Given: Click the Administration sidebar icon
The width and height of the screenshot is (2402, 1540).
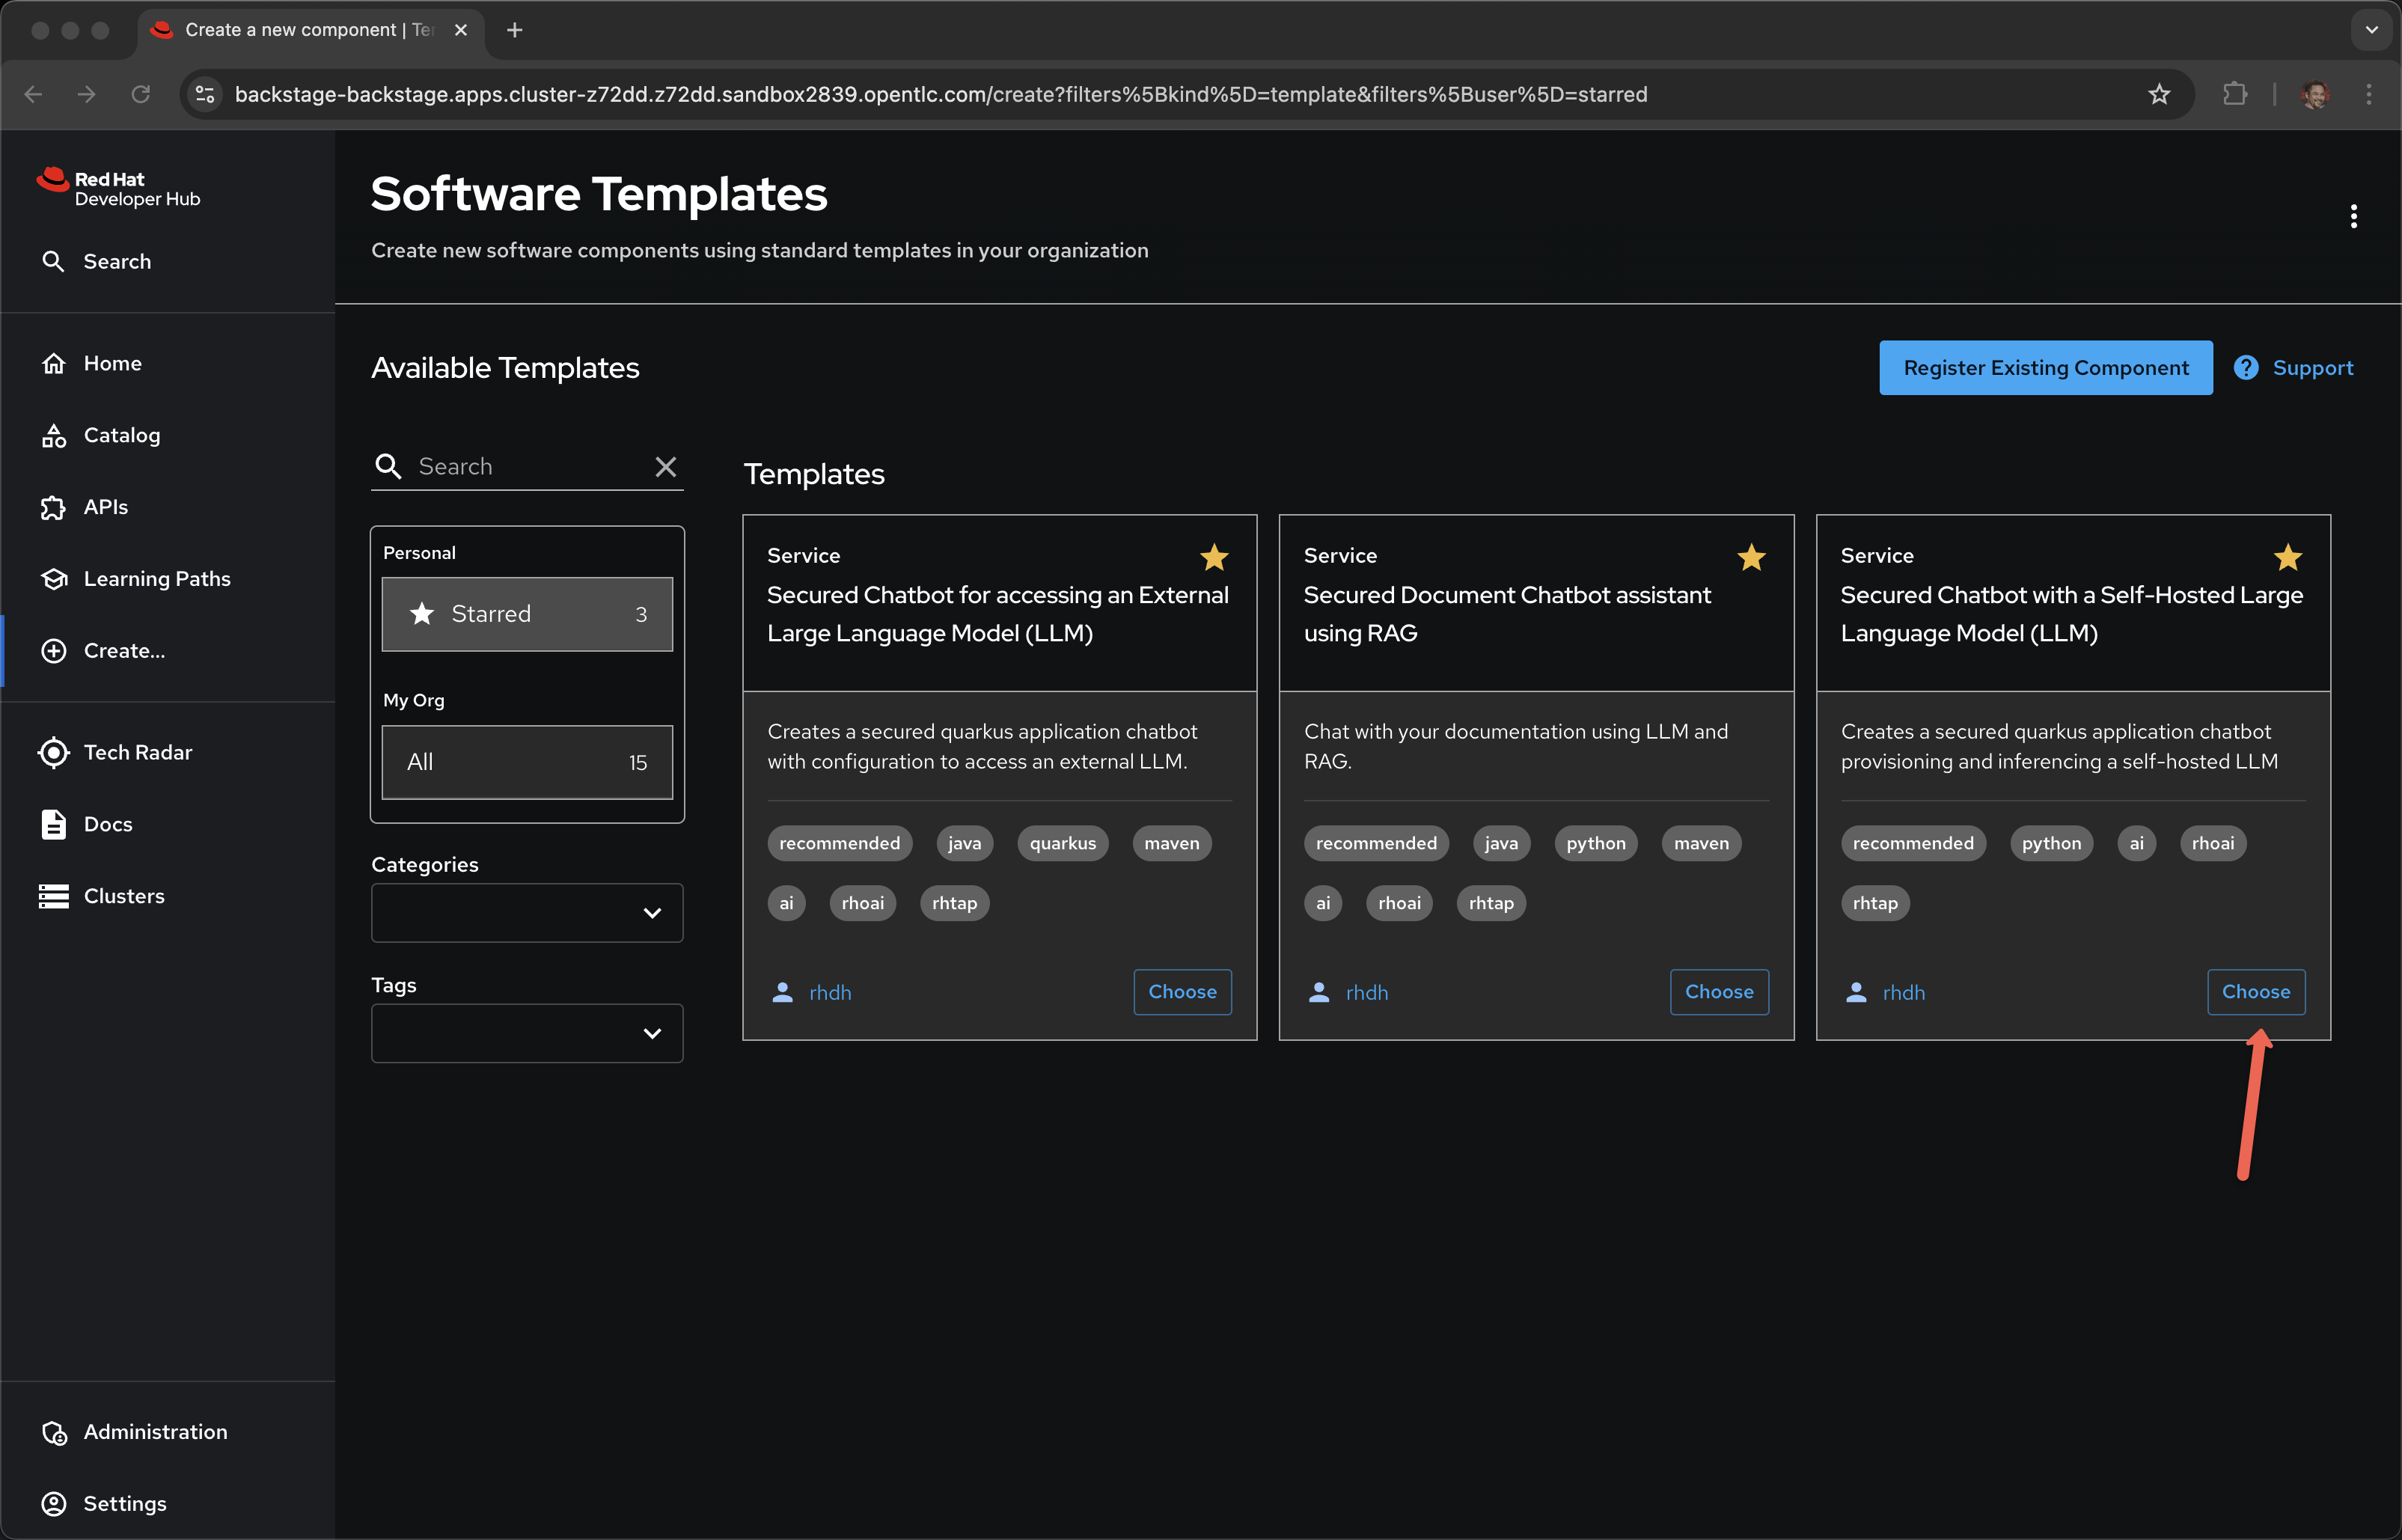Looking at the screenshot, I should [x=54, y=1432].
